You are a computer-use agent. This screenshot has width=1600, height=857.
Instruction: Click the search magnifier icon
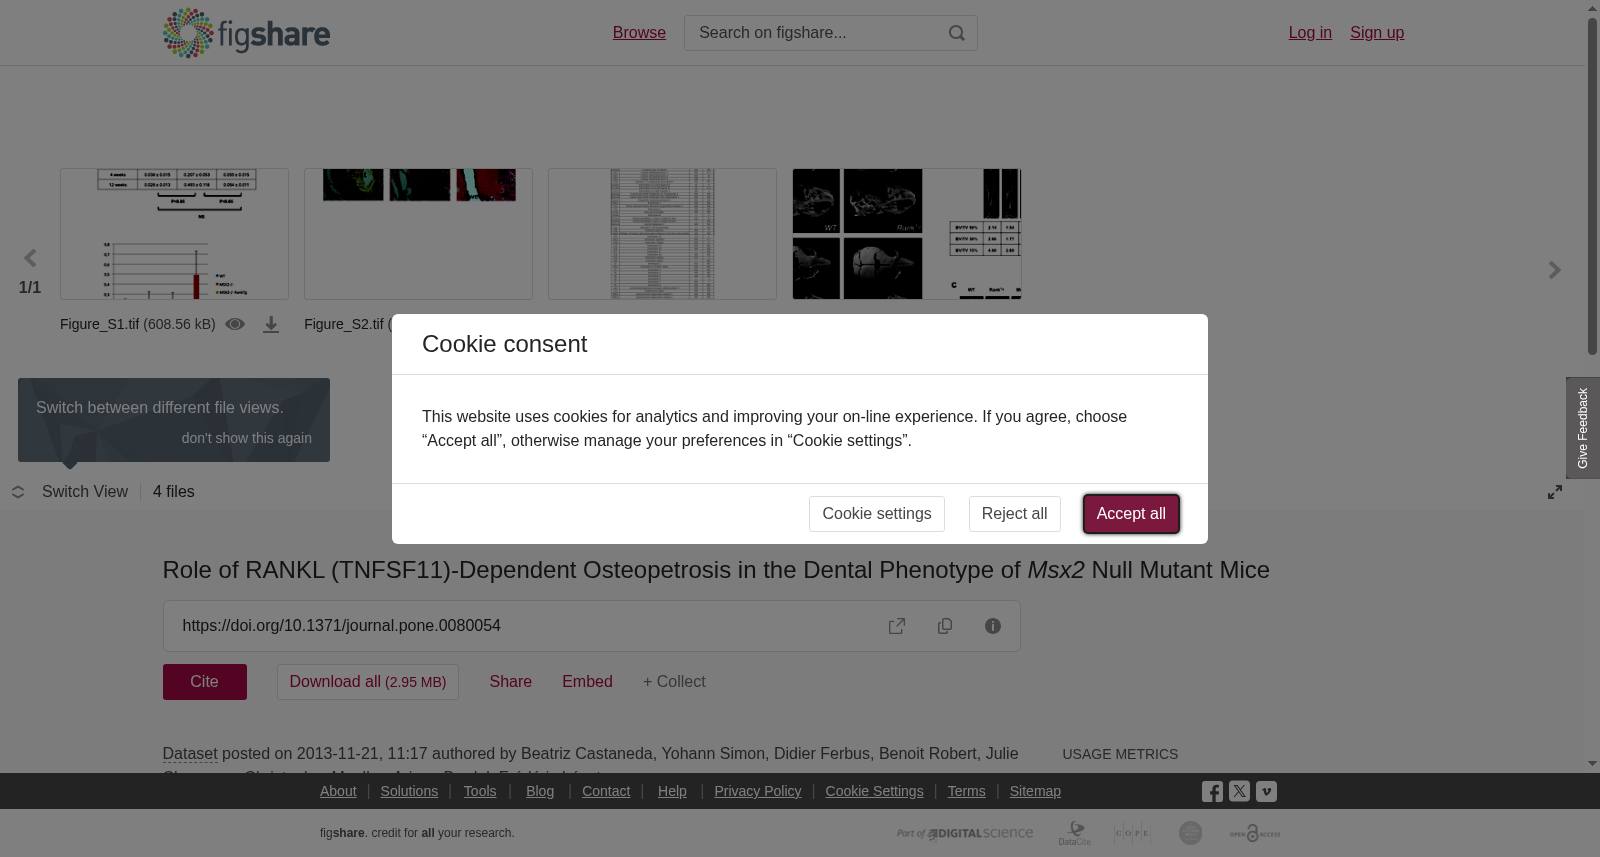pyautogui.click(x=957, y=33)
